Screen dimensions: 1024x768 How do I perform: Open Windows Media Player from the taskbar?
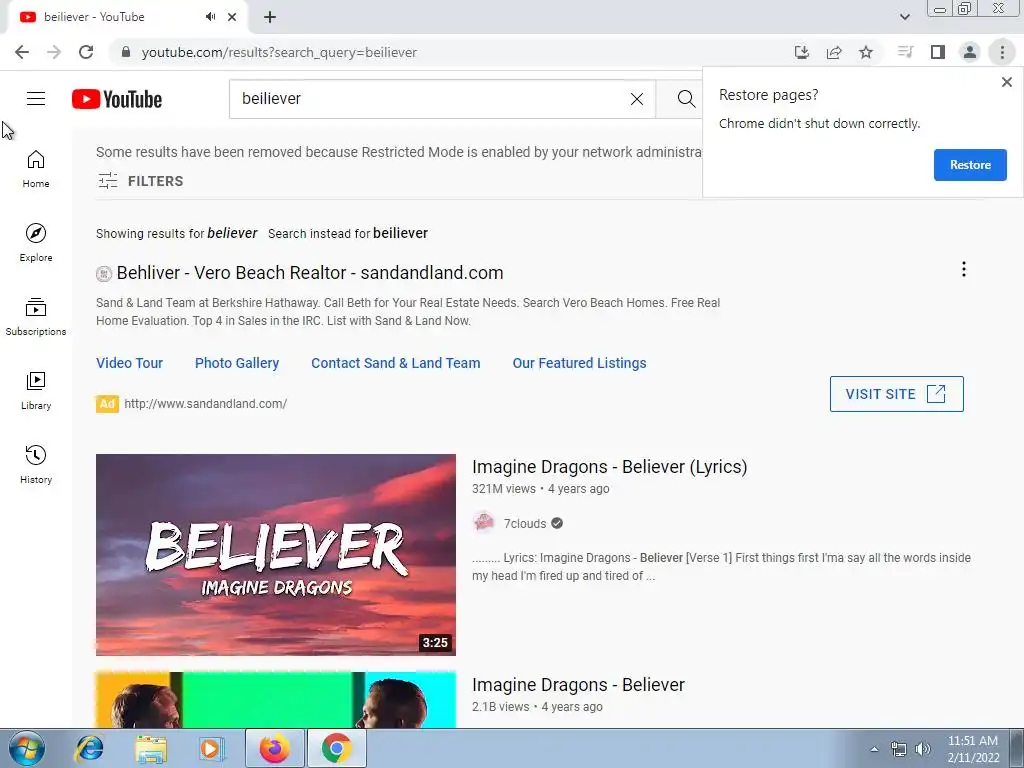click(212, 748)
